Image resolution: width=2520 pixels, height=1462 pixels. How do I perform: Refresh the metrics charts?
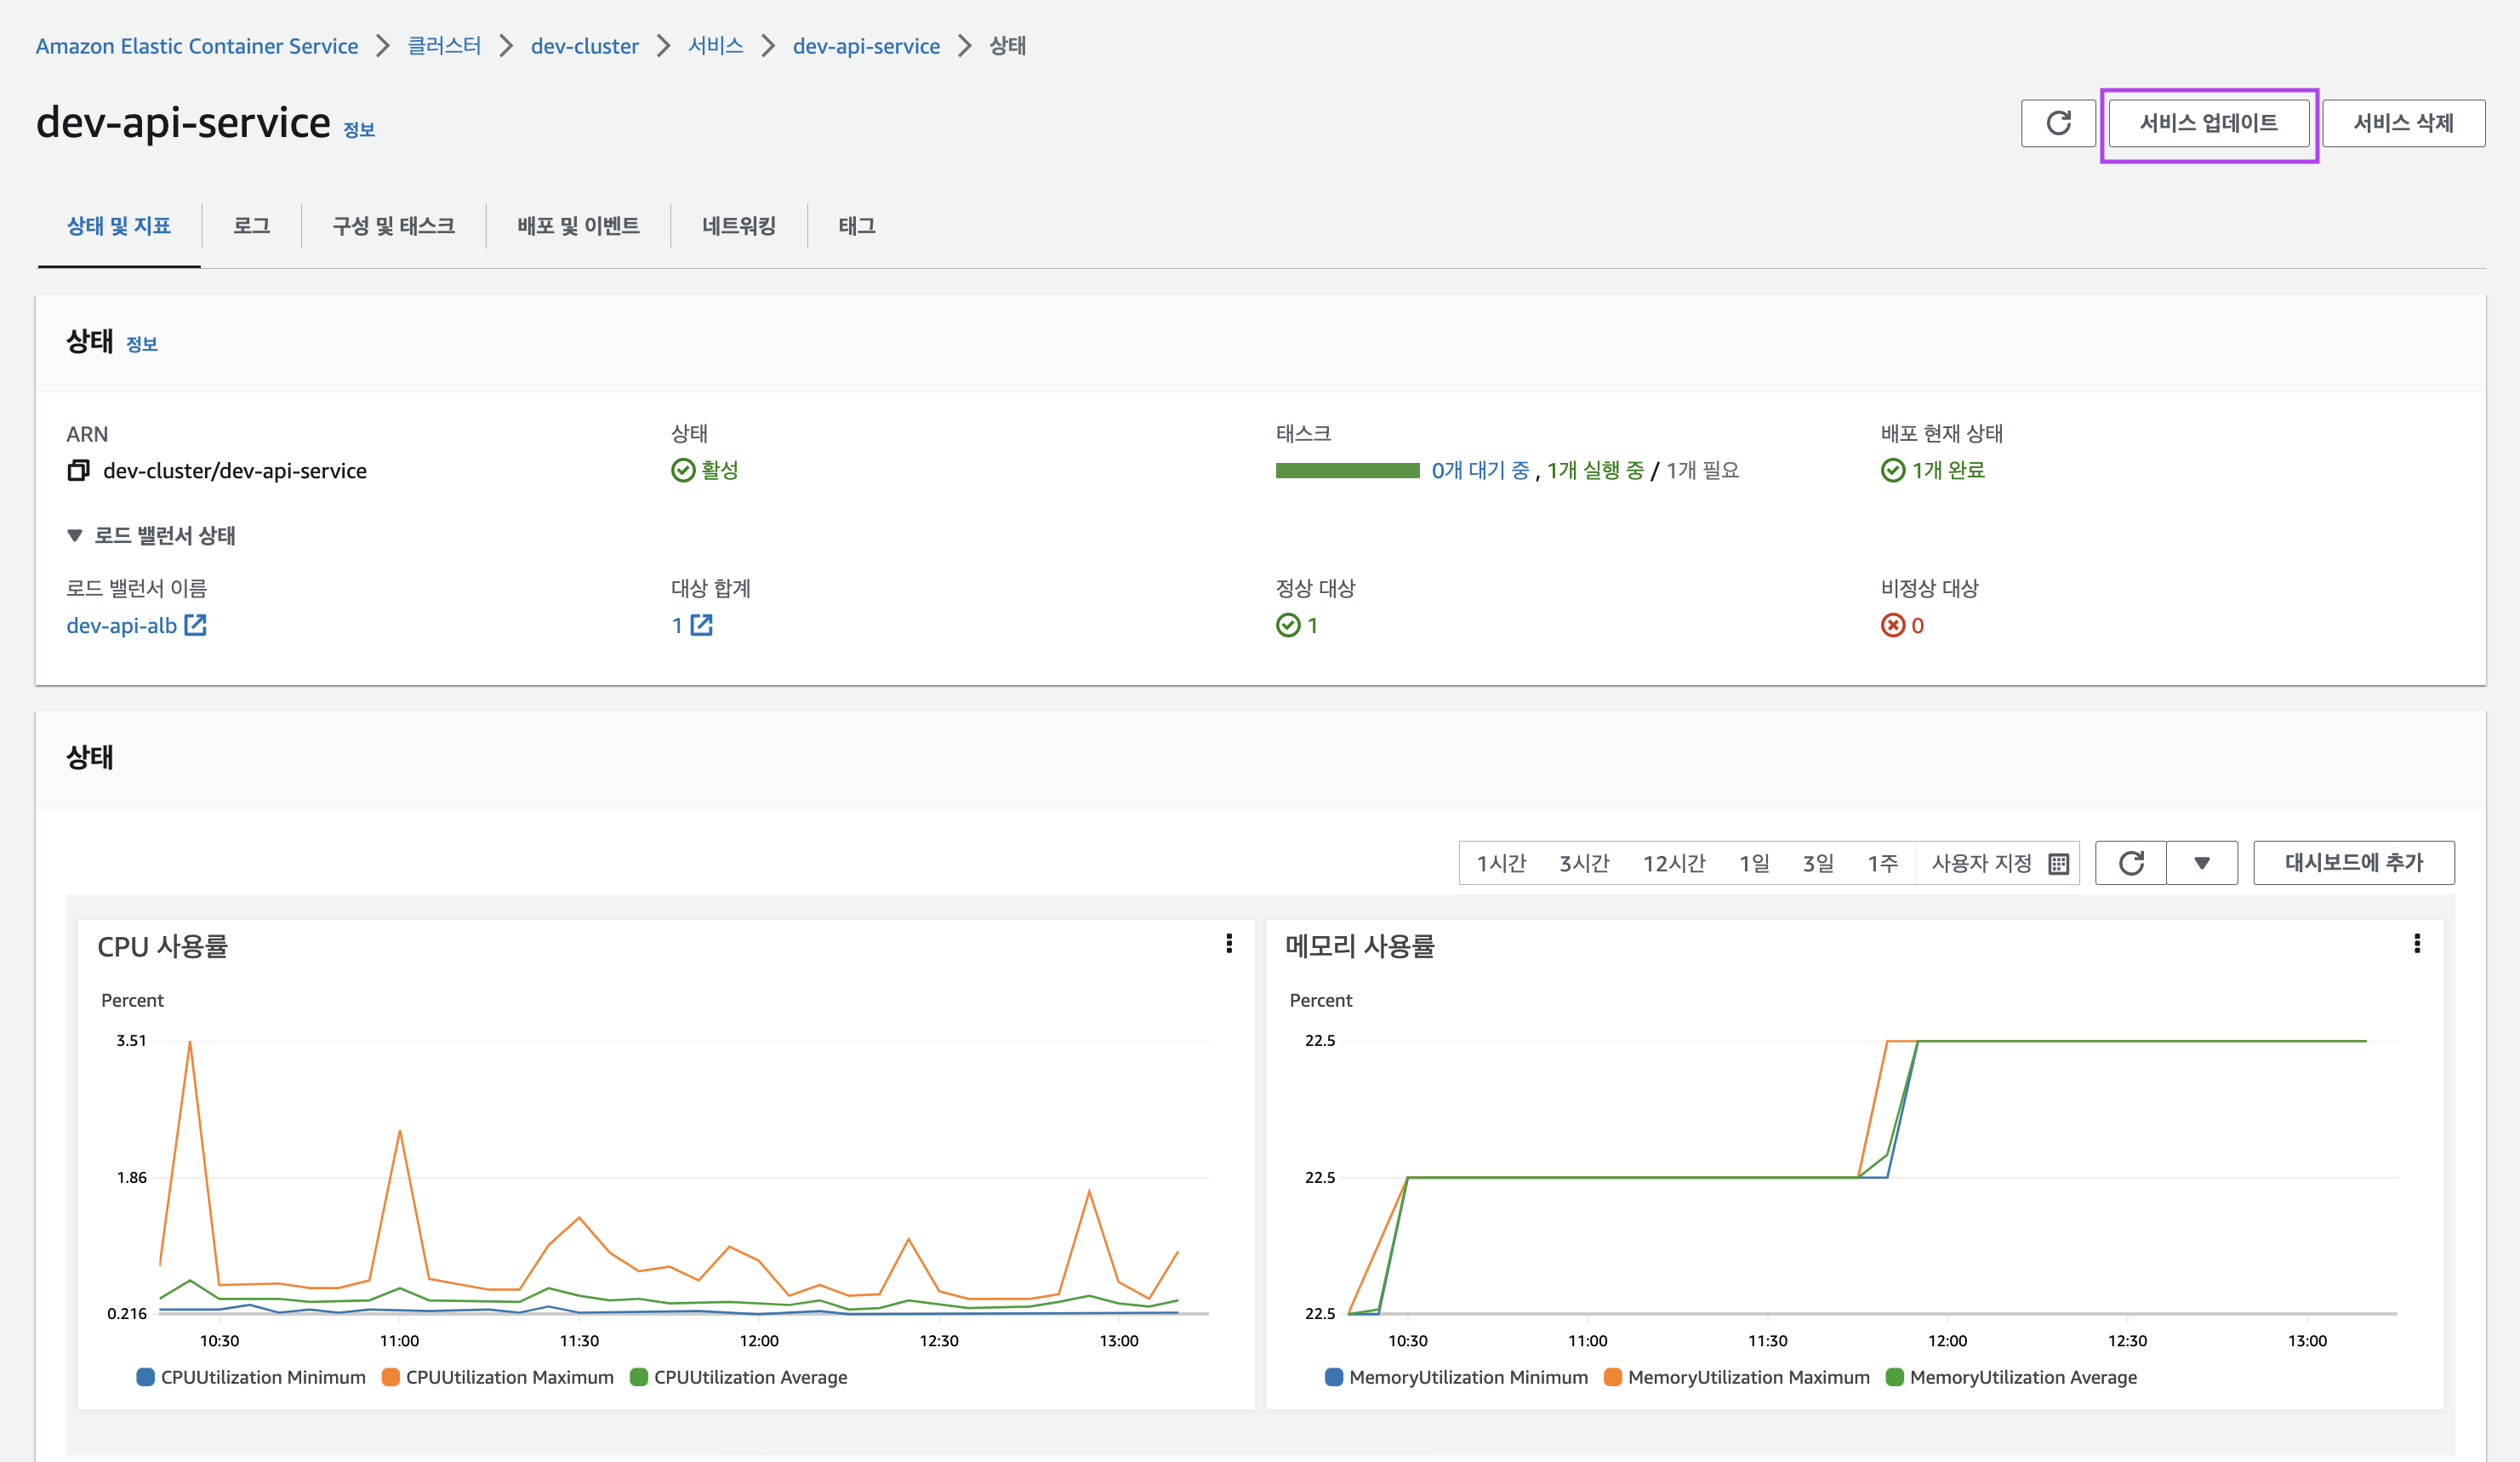pos(2131,863)
